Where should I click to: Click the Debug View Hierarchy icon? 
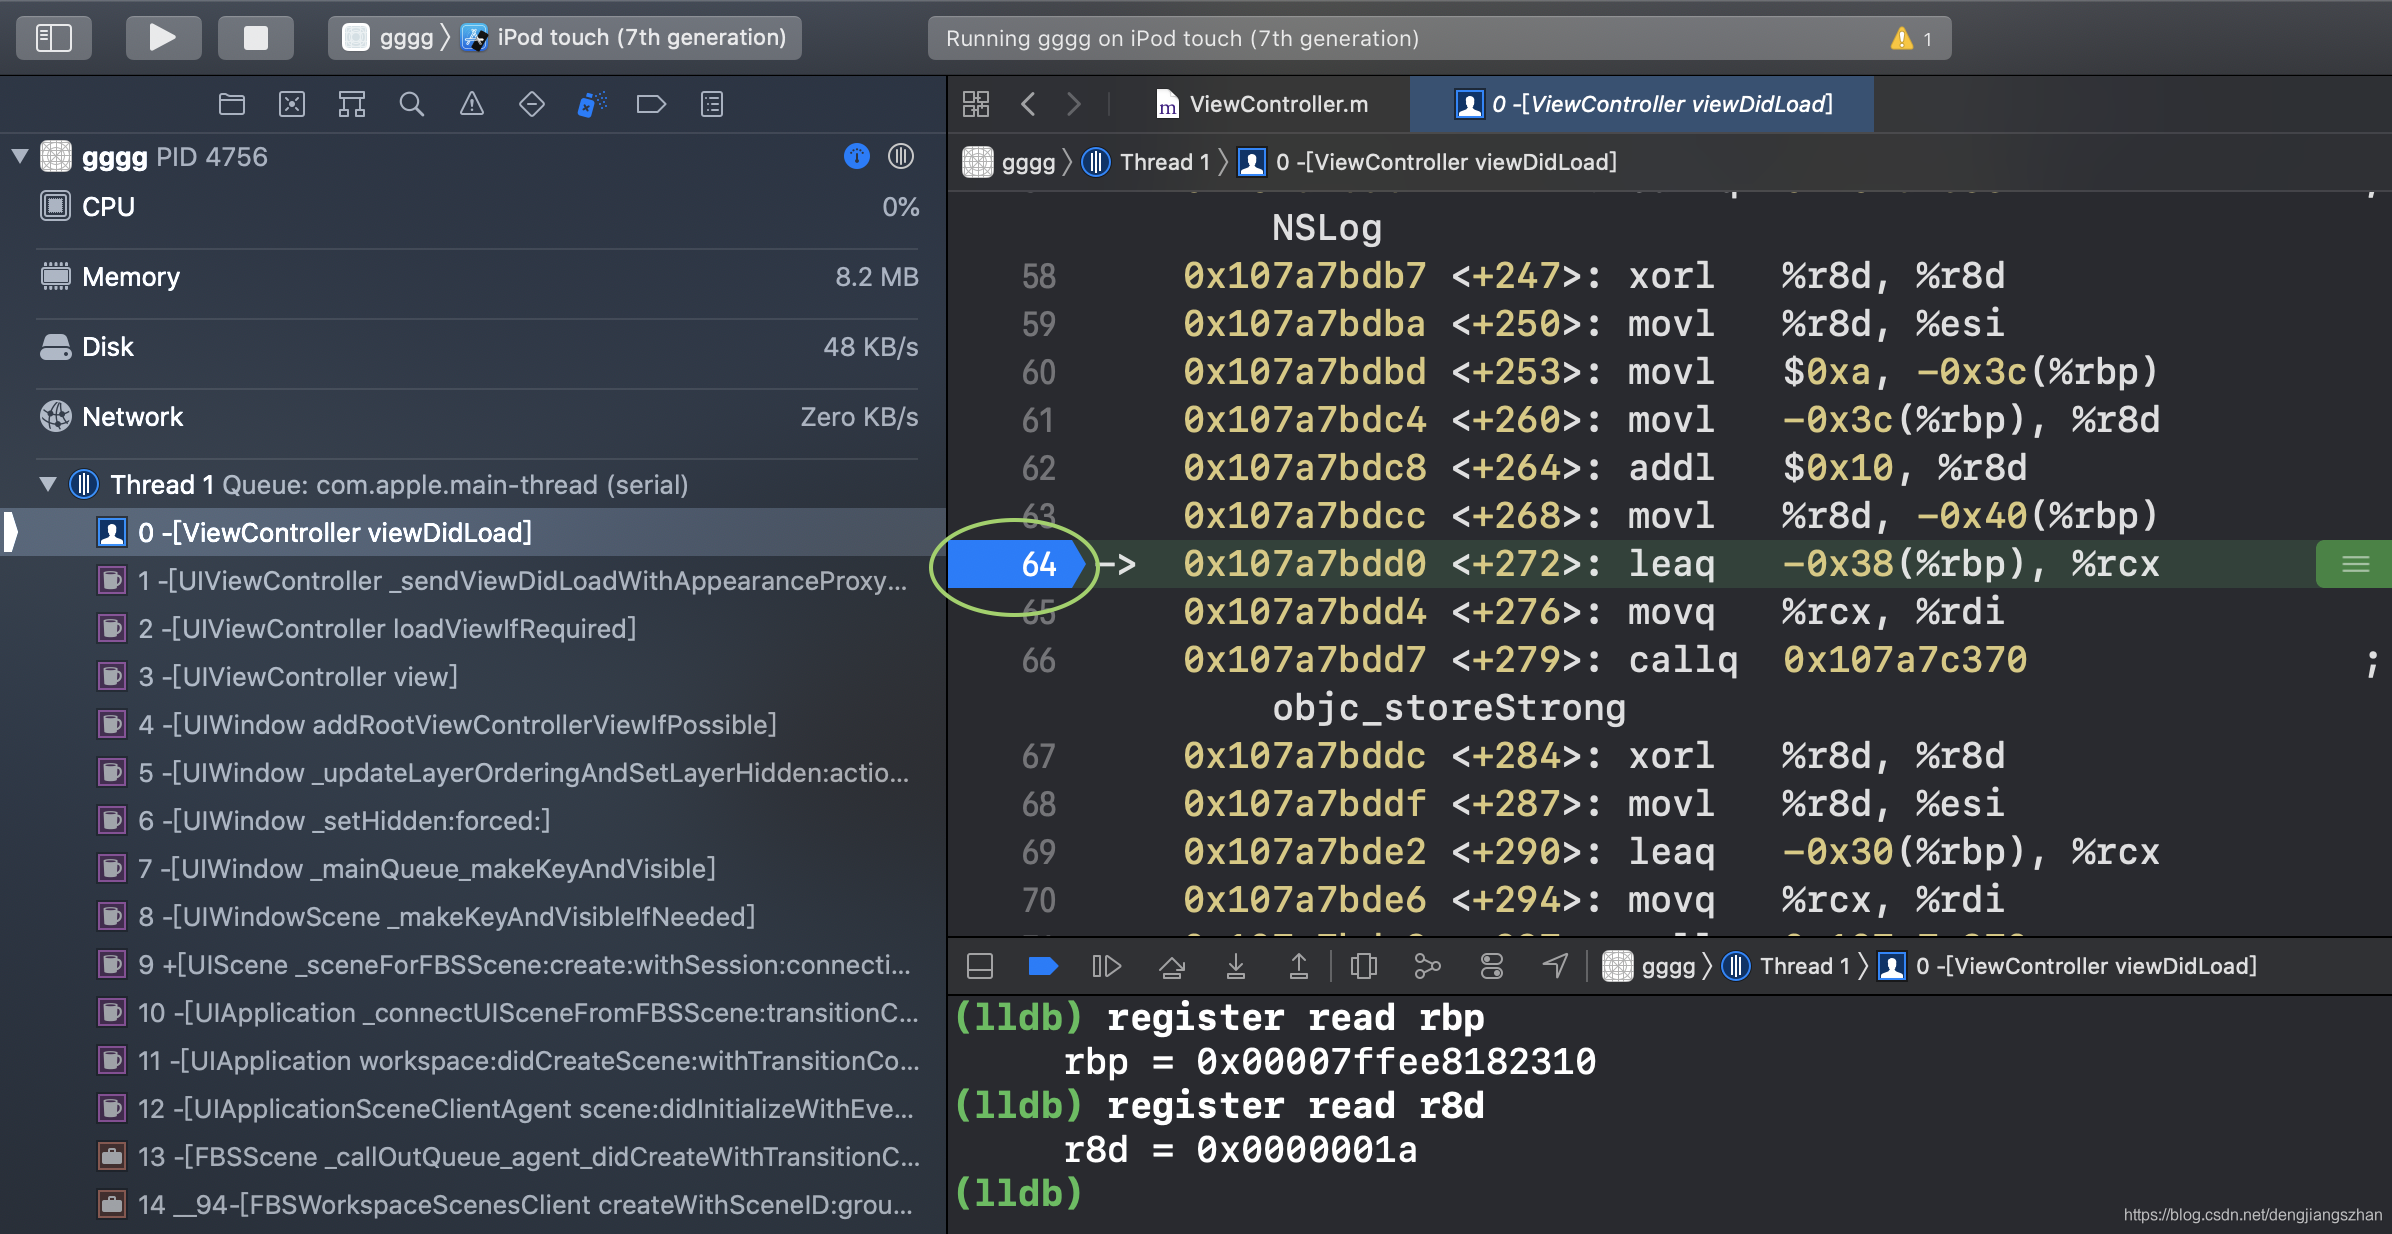coord(1363,966)
